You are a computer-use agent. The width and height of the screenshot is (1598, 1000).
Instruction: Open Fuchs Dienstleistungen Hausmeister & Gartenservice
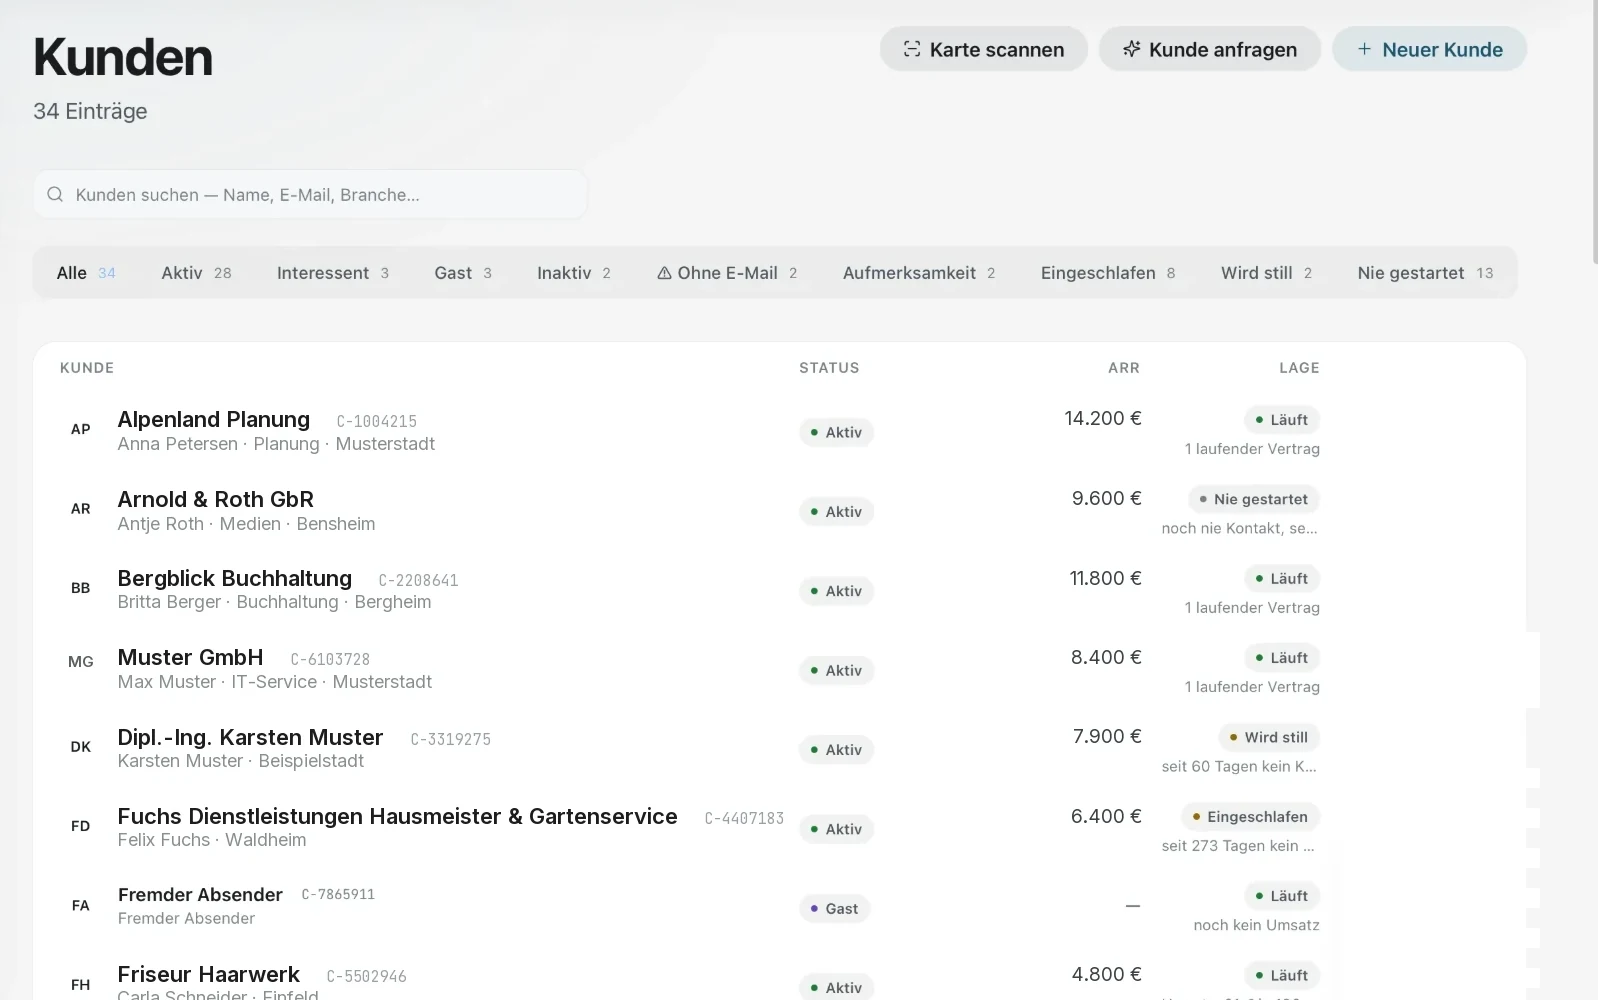tap(398, 817)
